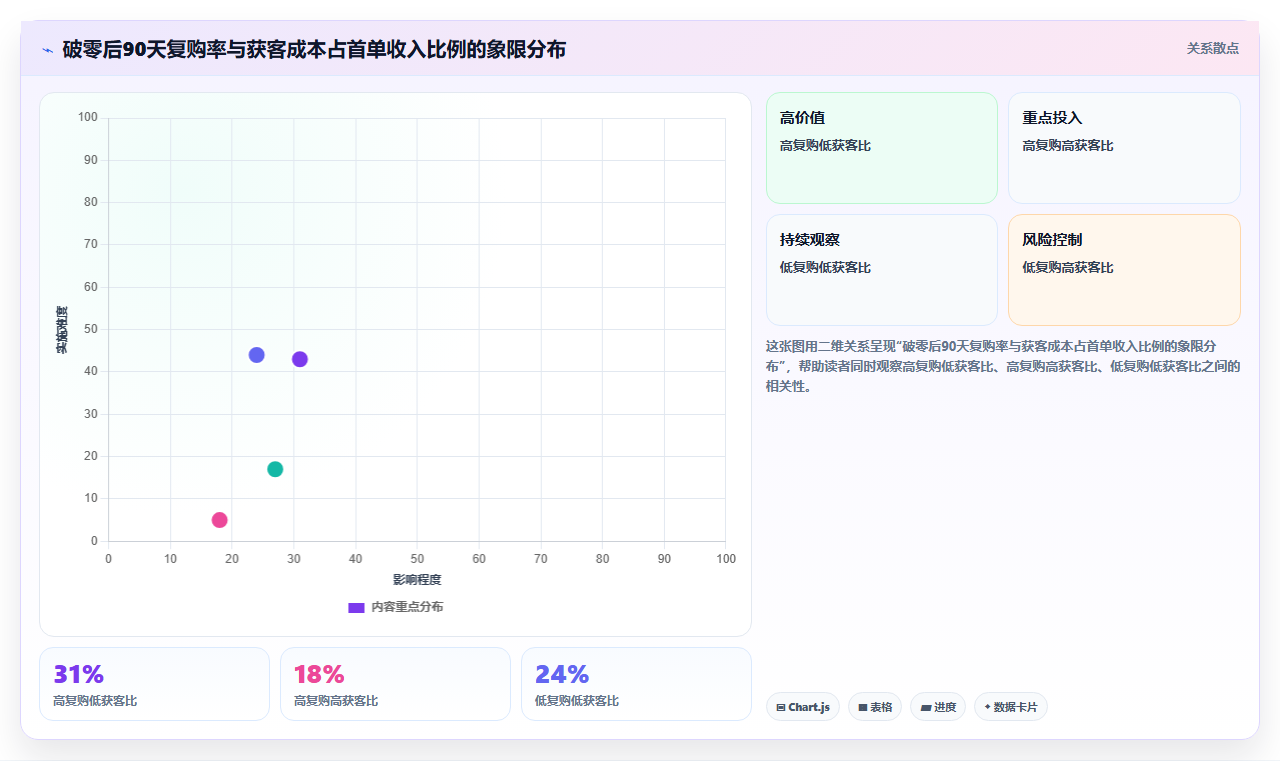
Task: Select the 进度 tag chip
Action: pos(938,707)
